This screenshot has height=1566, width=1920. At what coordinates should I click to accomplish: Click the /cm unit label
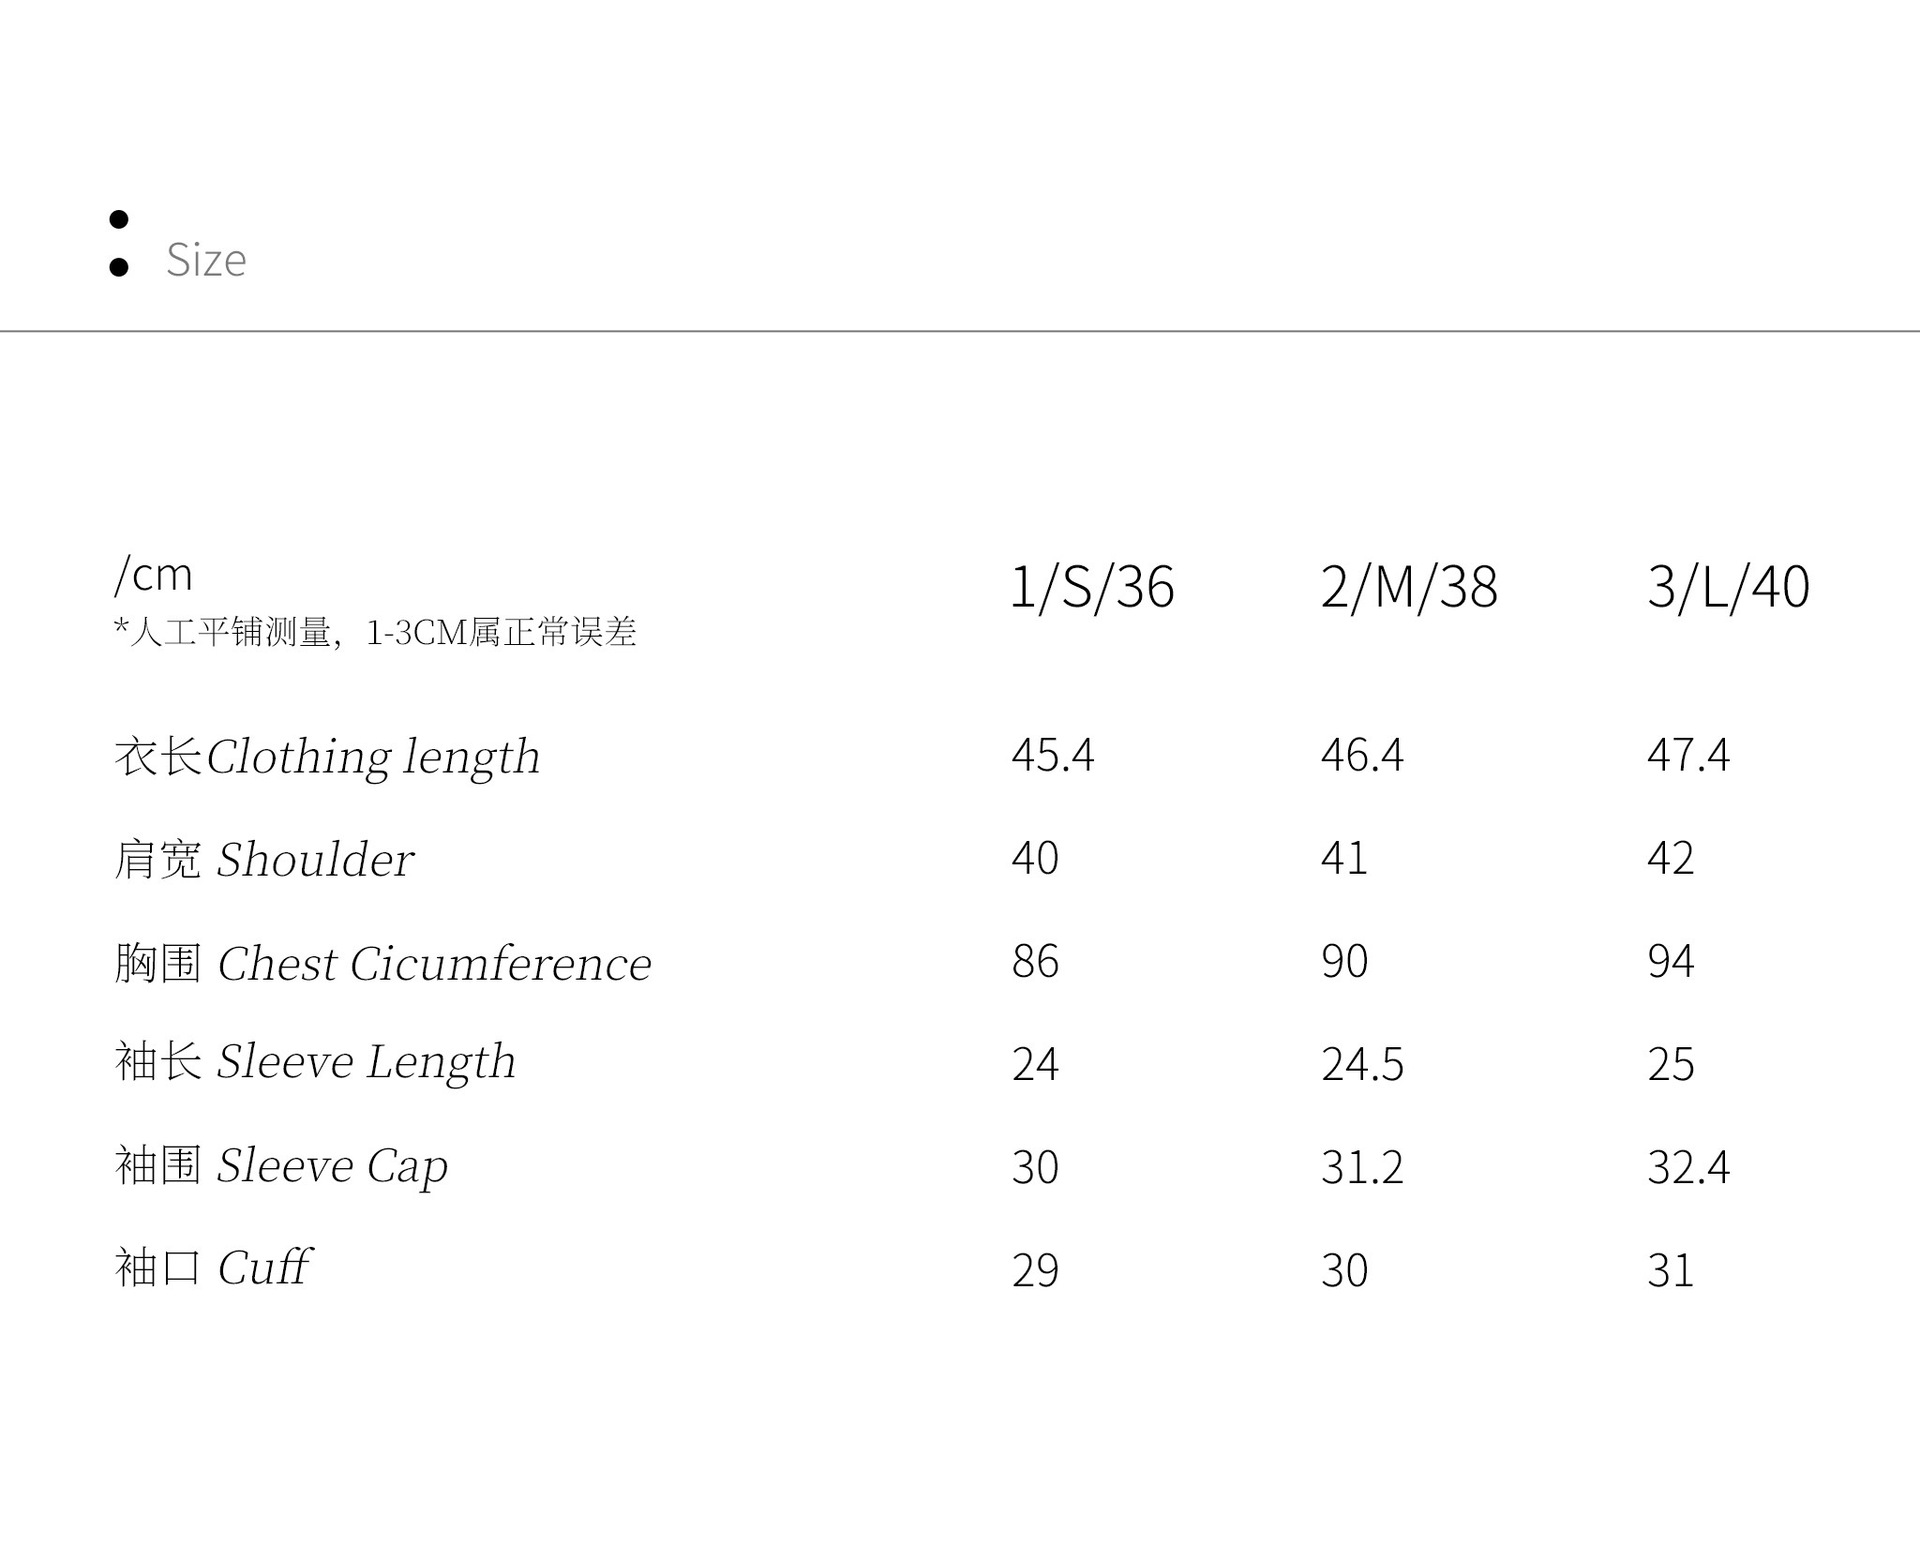coord(153,575)
